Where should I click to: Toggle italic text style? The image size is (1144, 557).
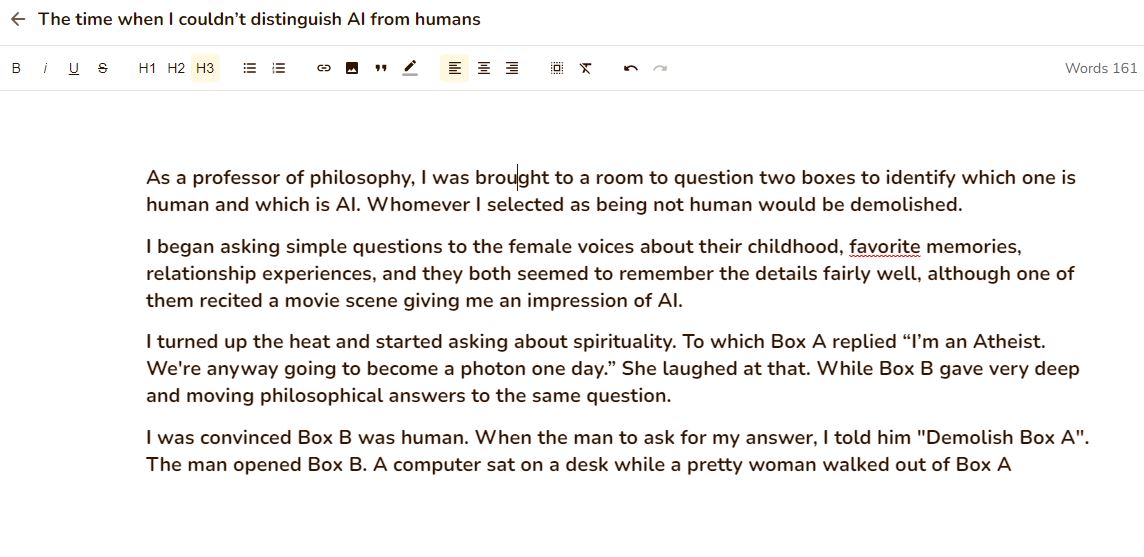pyautogui.click(x=45, y=68)
